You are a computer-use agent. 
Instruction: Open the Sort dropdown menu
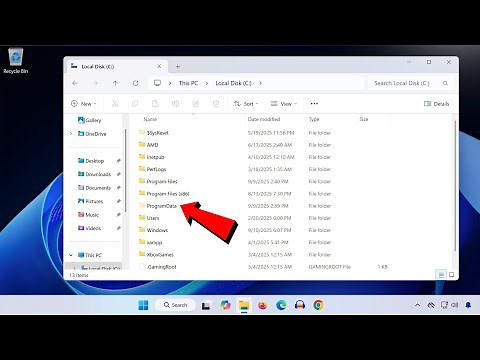tap(246, 104)
